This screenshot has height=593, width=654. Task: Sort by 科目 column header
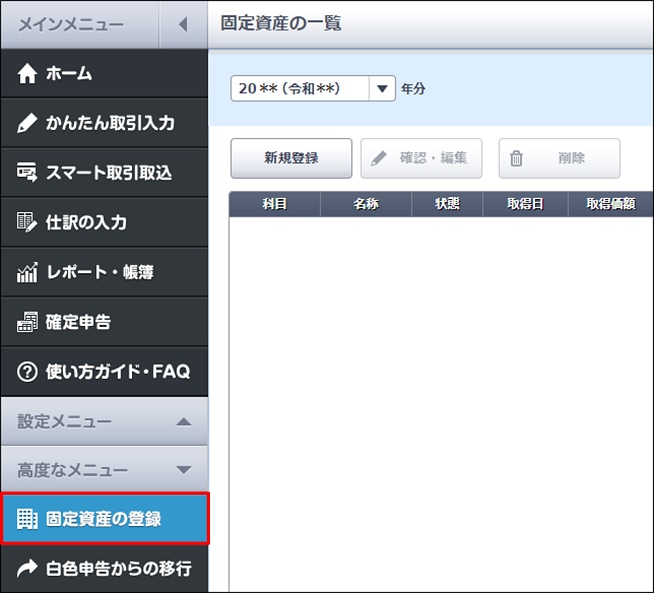tap(274, 204)
